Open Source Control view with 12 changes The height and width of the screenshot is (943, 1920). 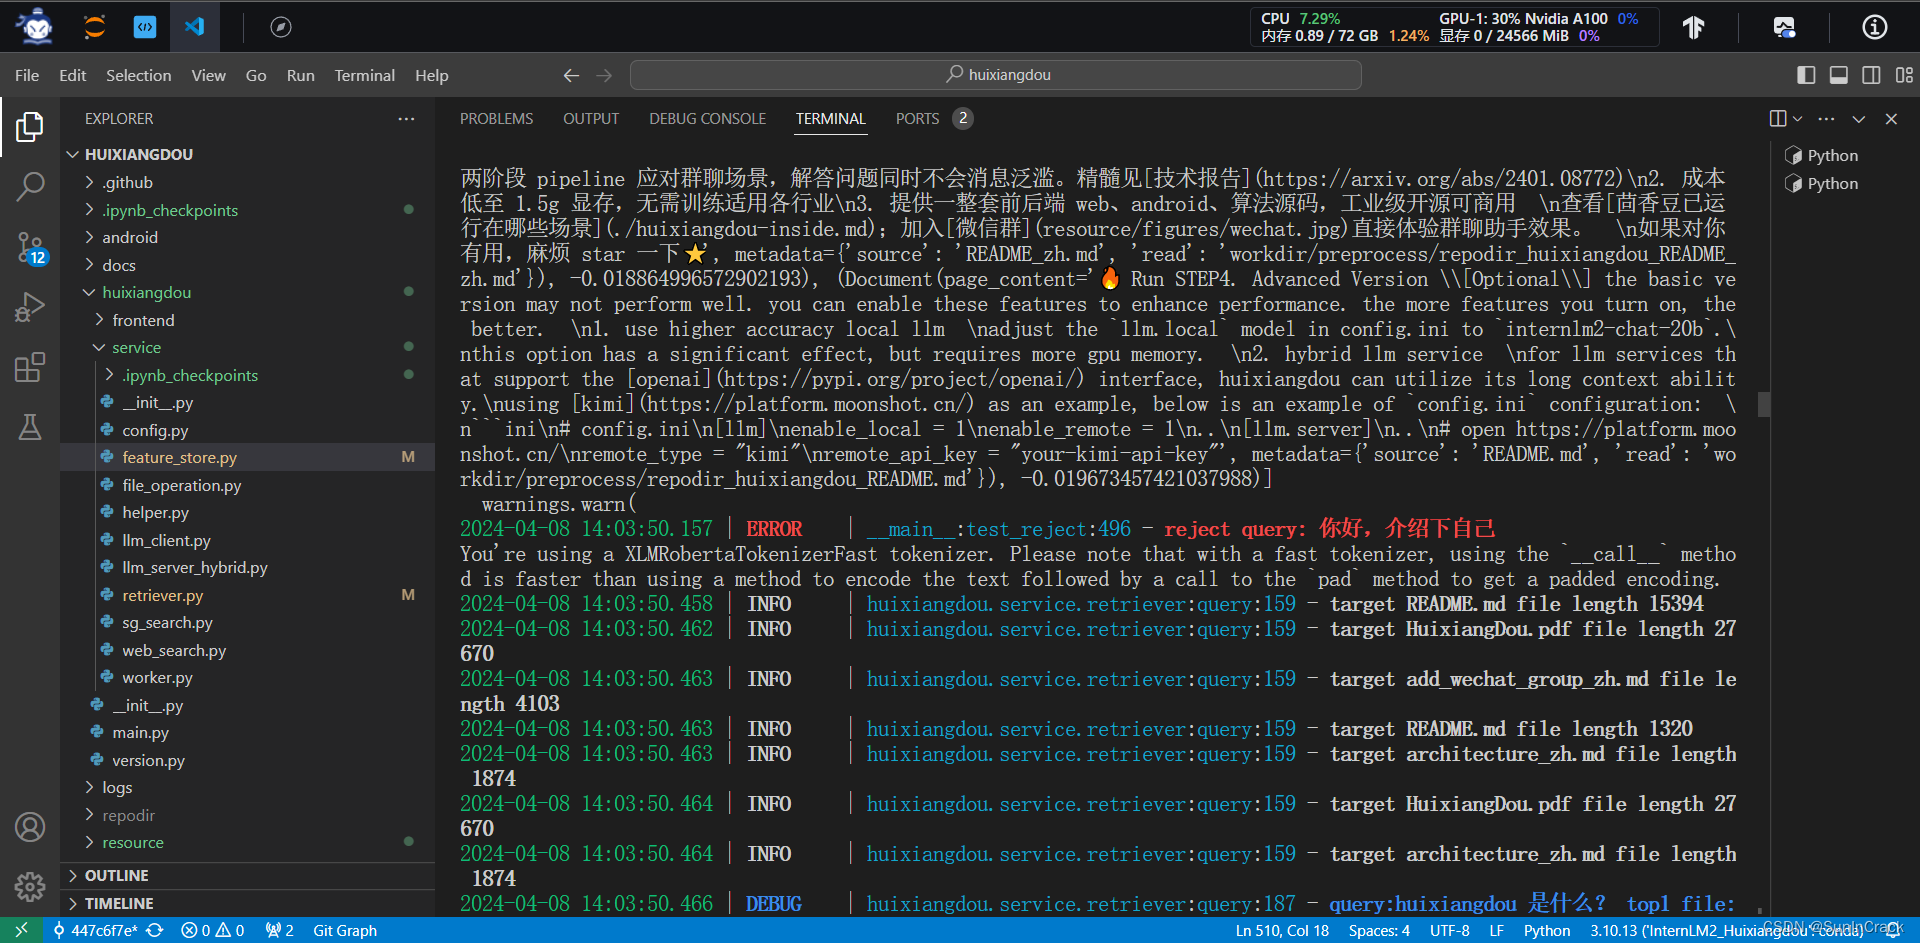pyautogui.click(x=30, y=247)
